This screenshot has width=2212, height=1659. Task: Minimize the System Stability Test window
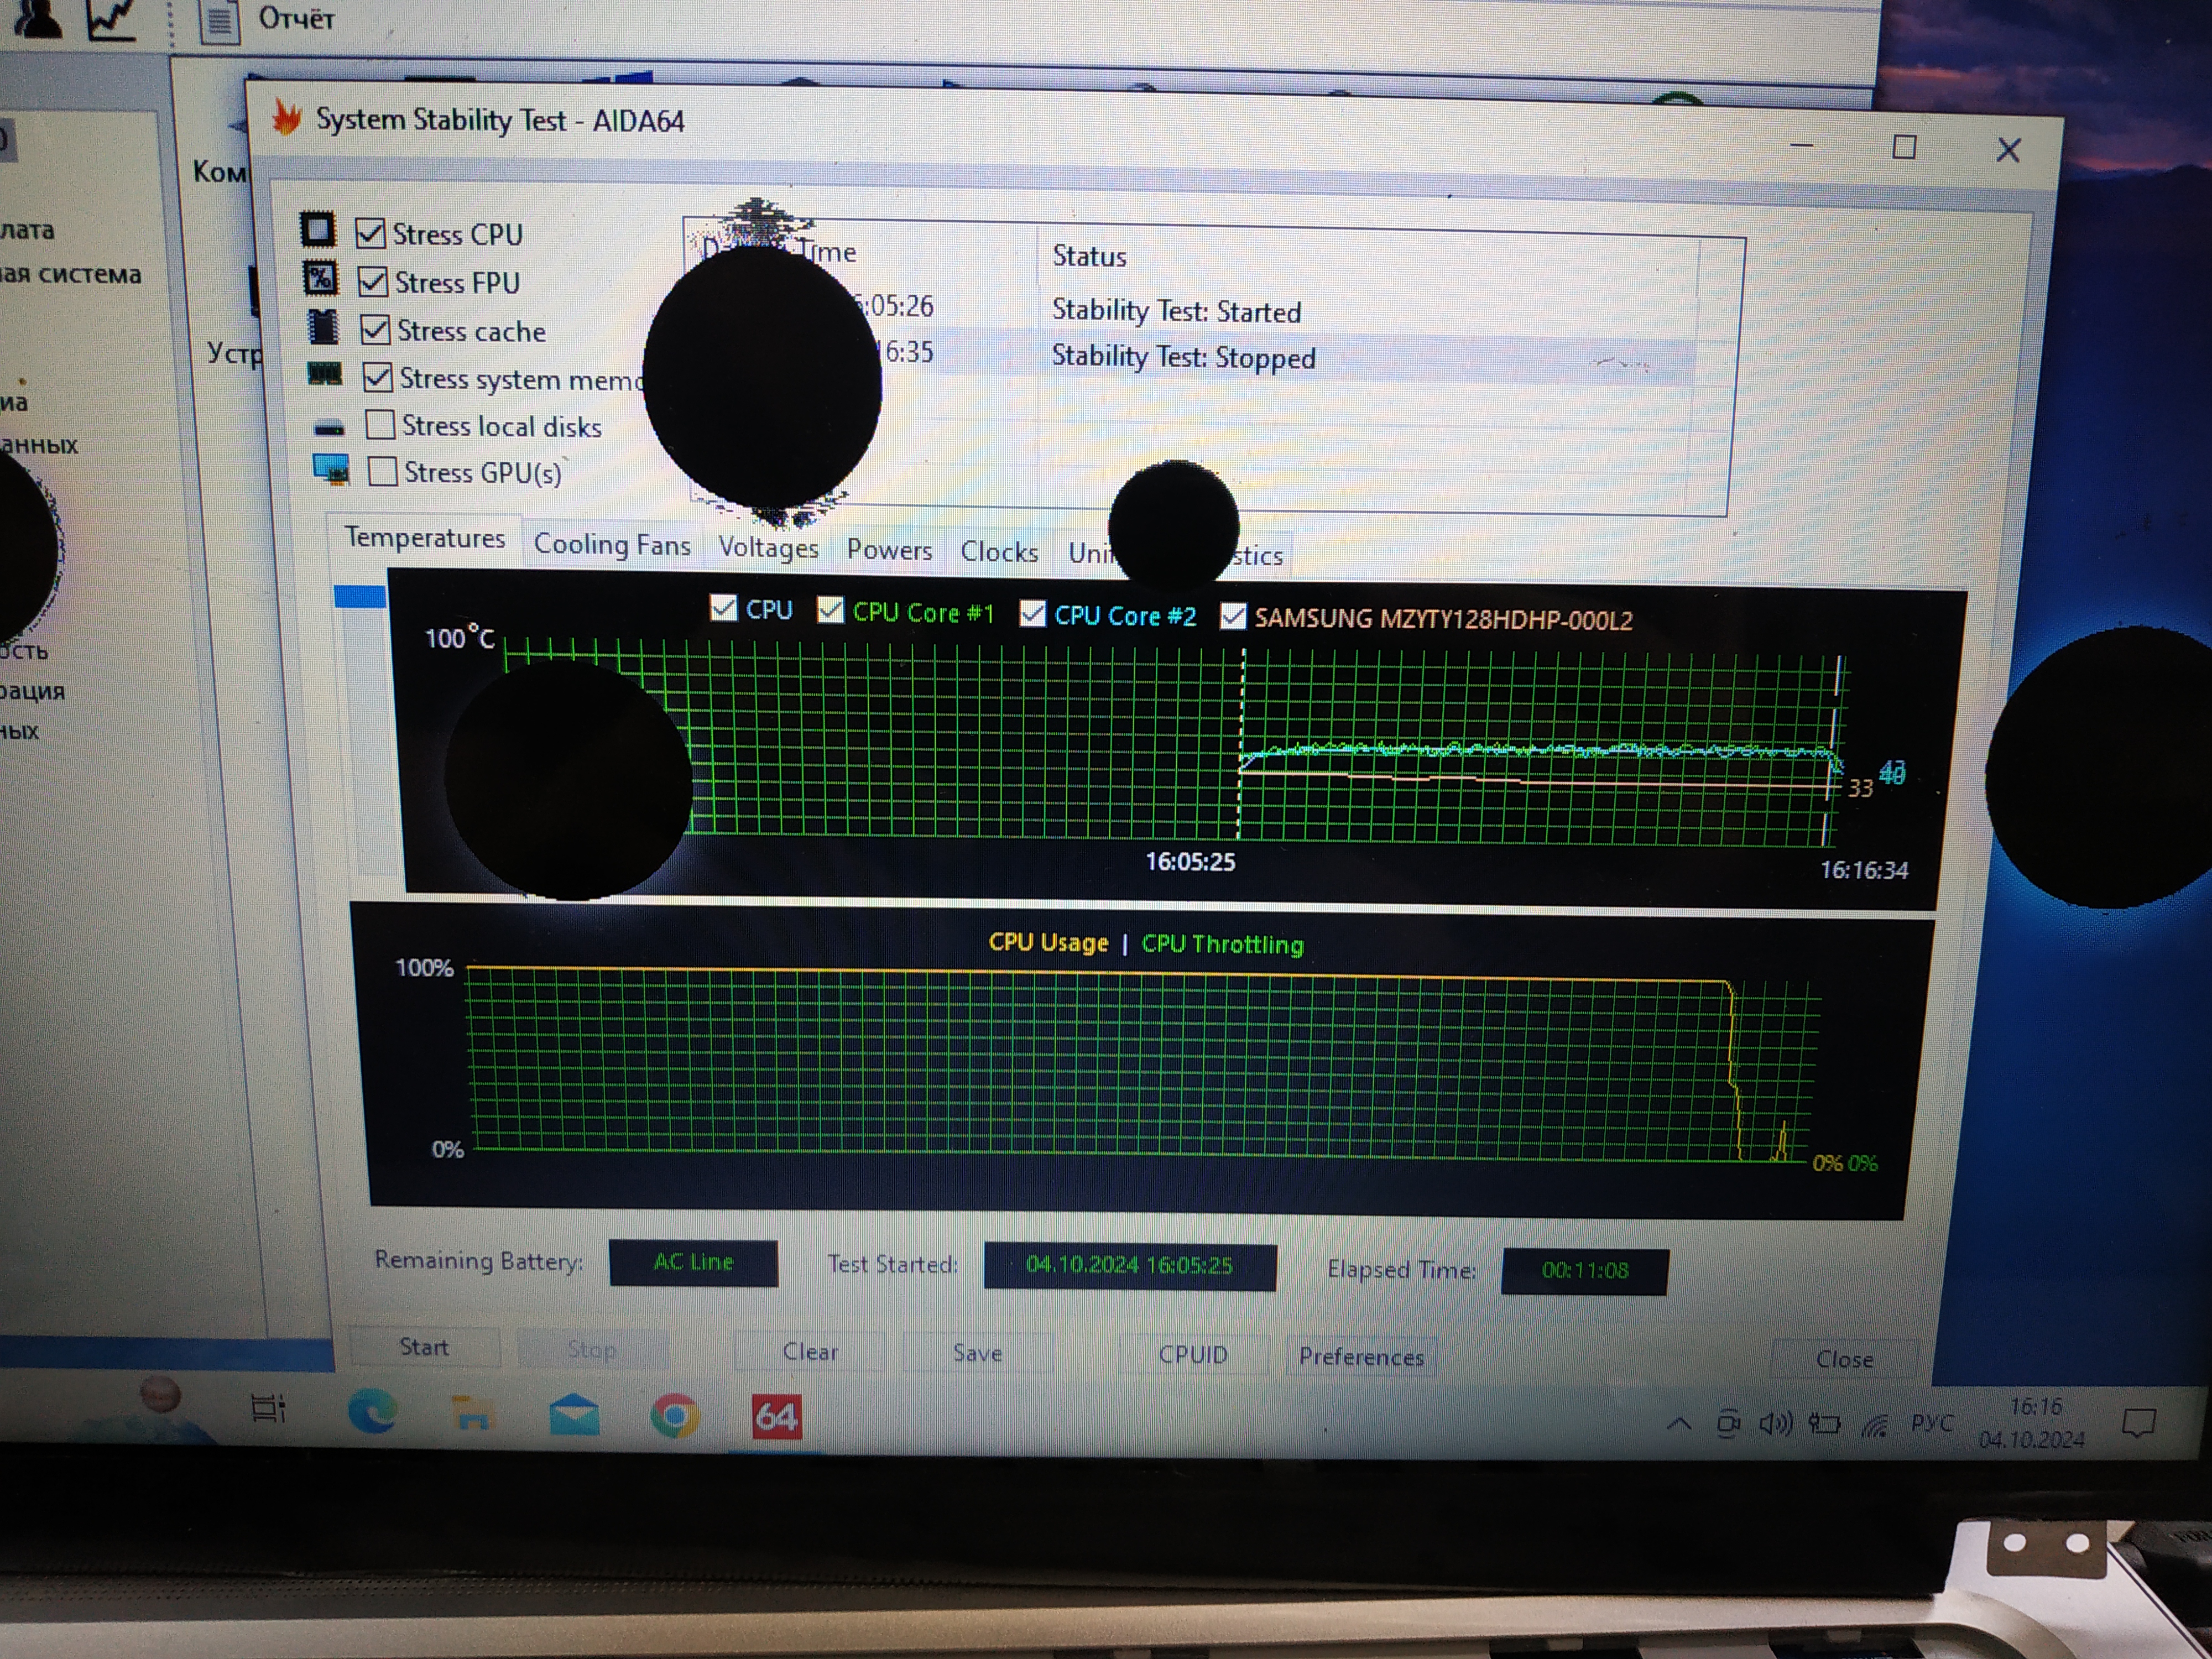(x=1802, y=145)
